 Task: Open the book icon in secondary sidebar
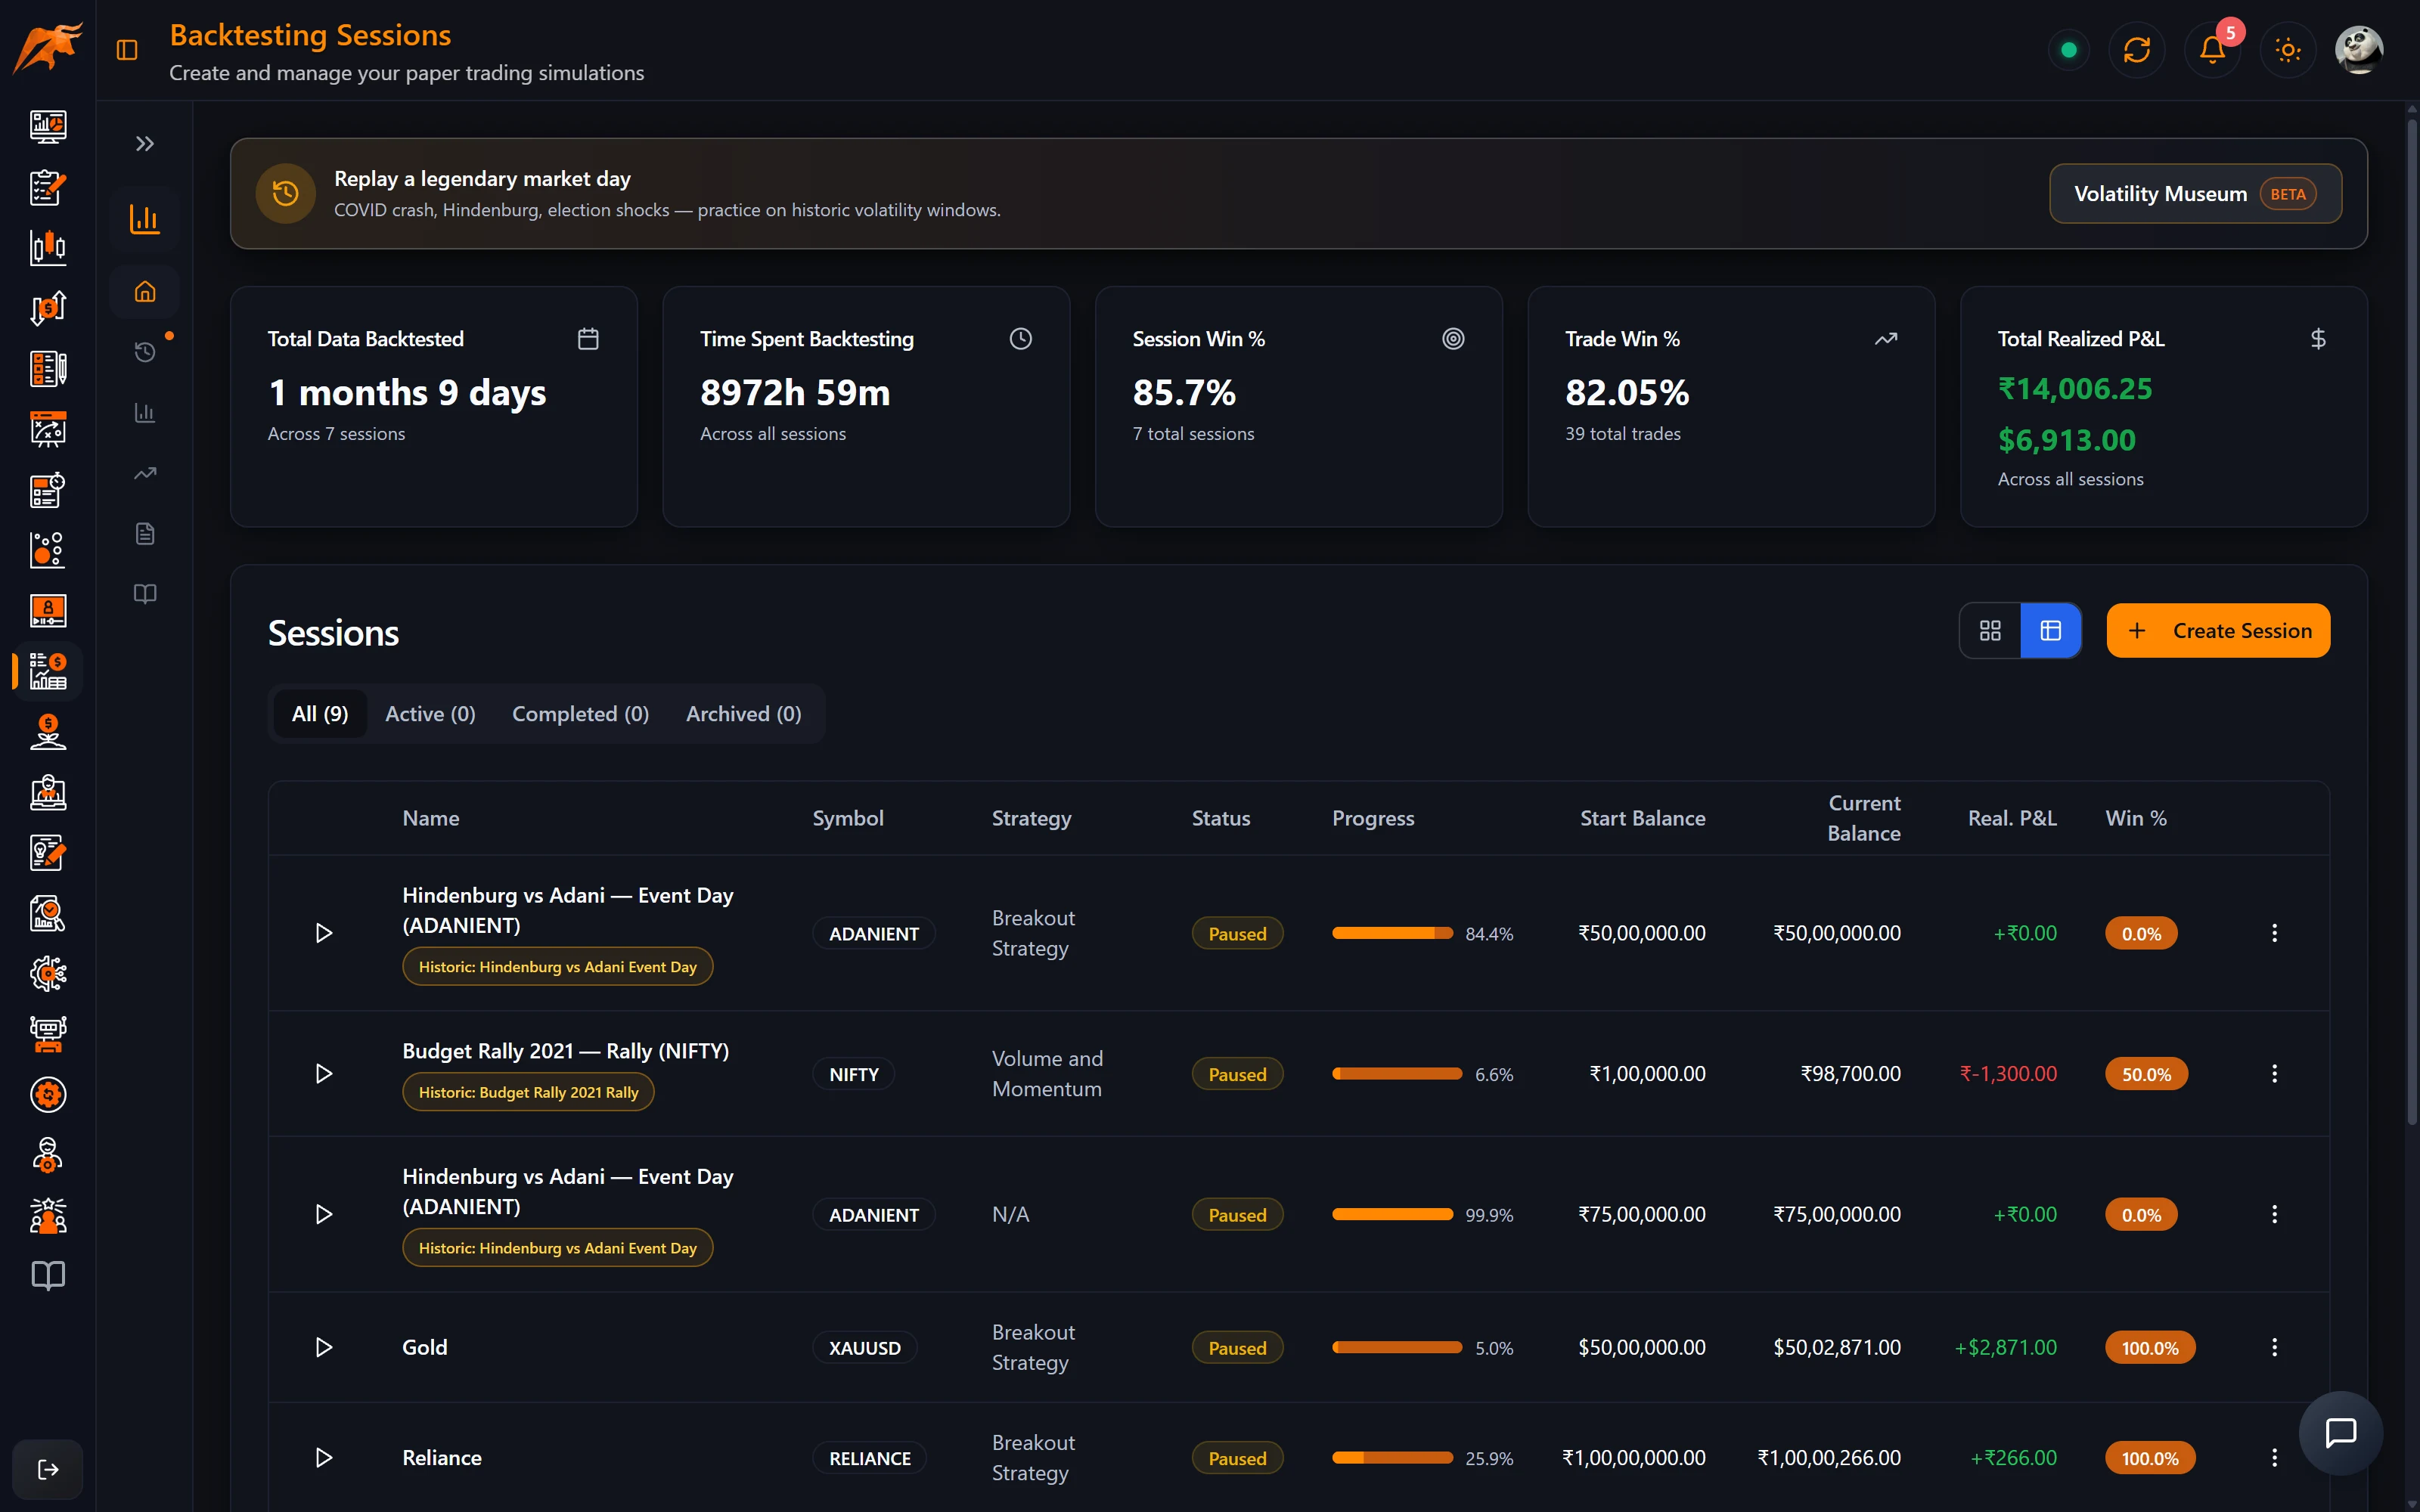pos(145,594)
